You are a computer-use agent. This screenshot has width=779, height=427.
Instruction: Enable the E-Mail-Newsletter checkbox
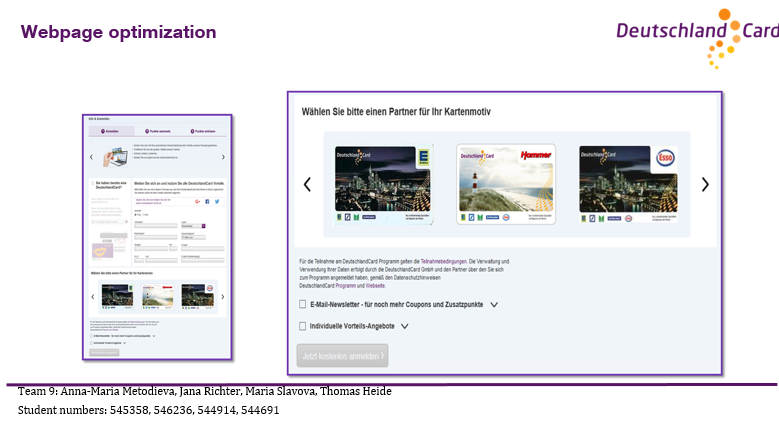[x=303, y=304]
